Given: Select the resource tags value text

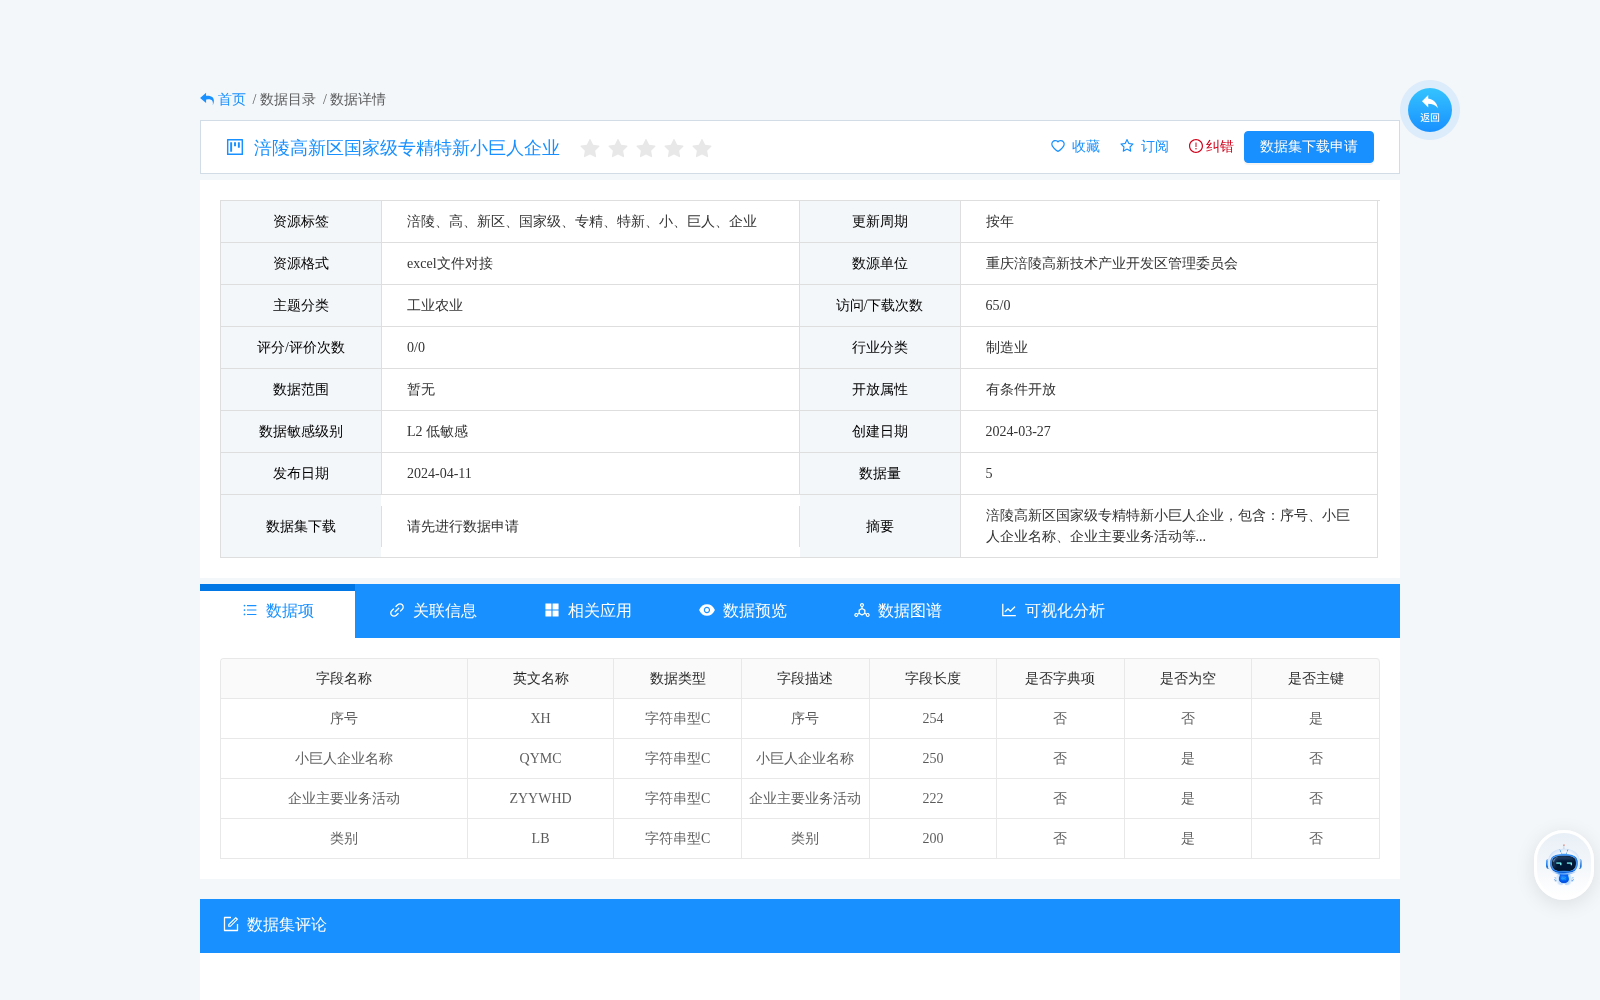Looking at the screenshot, I should [x=582, y=221].
